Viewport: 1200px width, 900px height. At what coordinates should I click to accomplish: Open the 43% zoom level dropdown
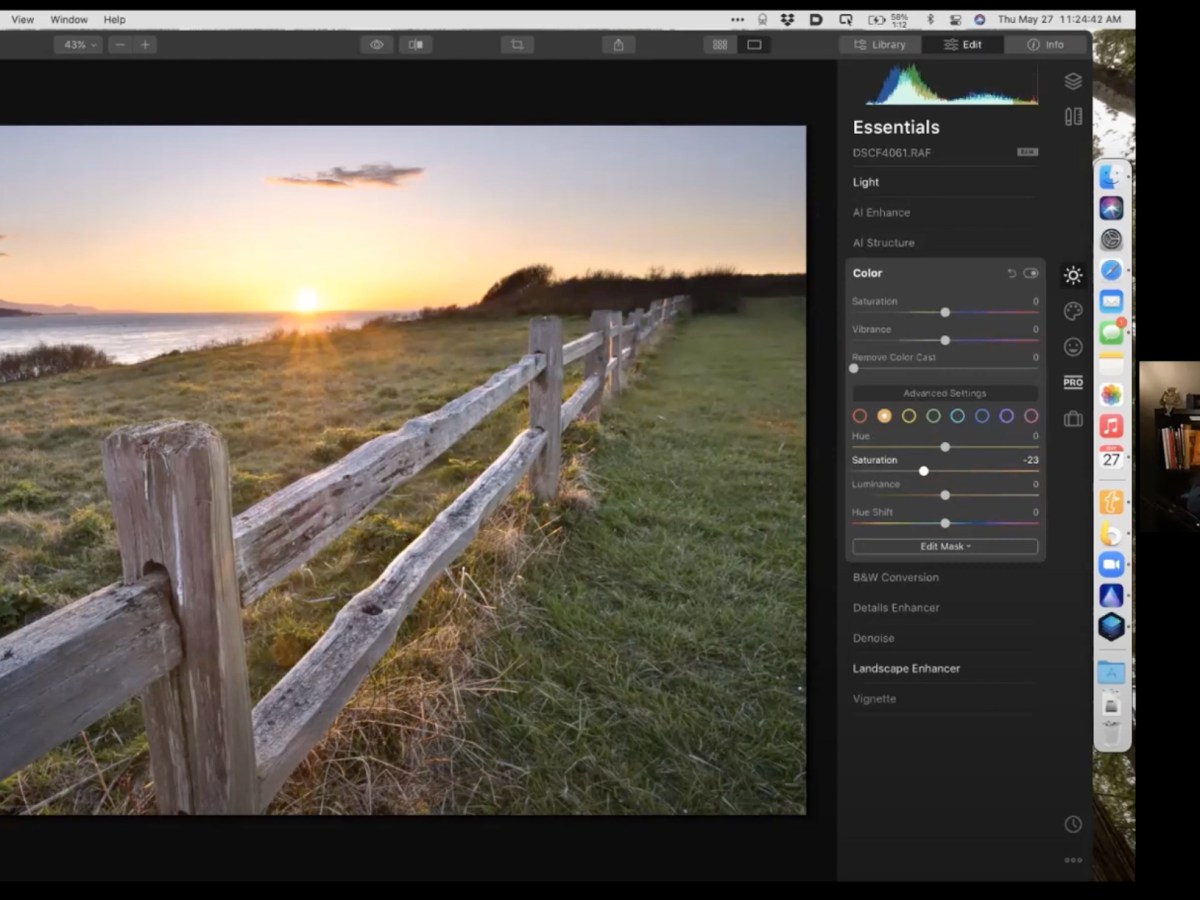tap(78, 45)
